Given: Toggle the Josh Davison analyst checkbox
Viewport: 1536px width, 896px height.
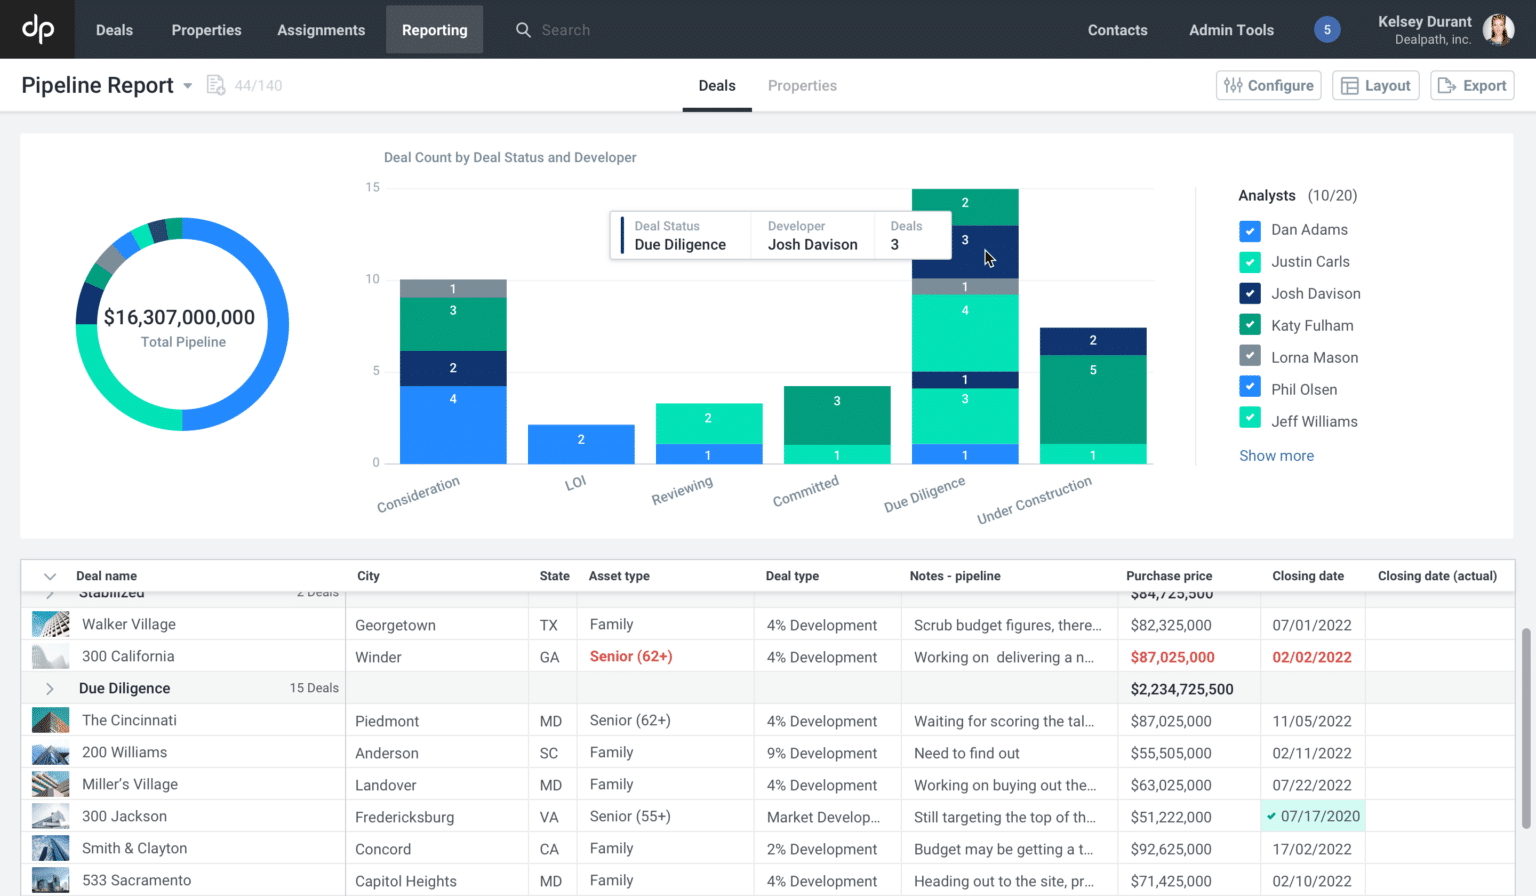Looking at the screenshot, I should [1249, 294].
